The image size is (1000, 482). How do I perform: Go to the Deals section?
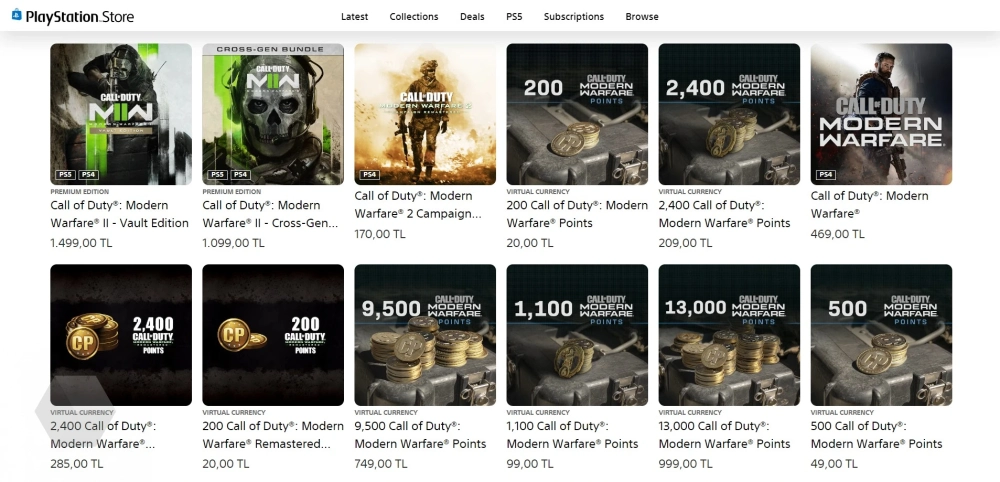tap(472, 17)
